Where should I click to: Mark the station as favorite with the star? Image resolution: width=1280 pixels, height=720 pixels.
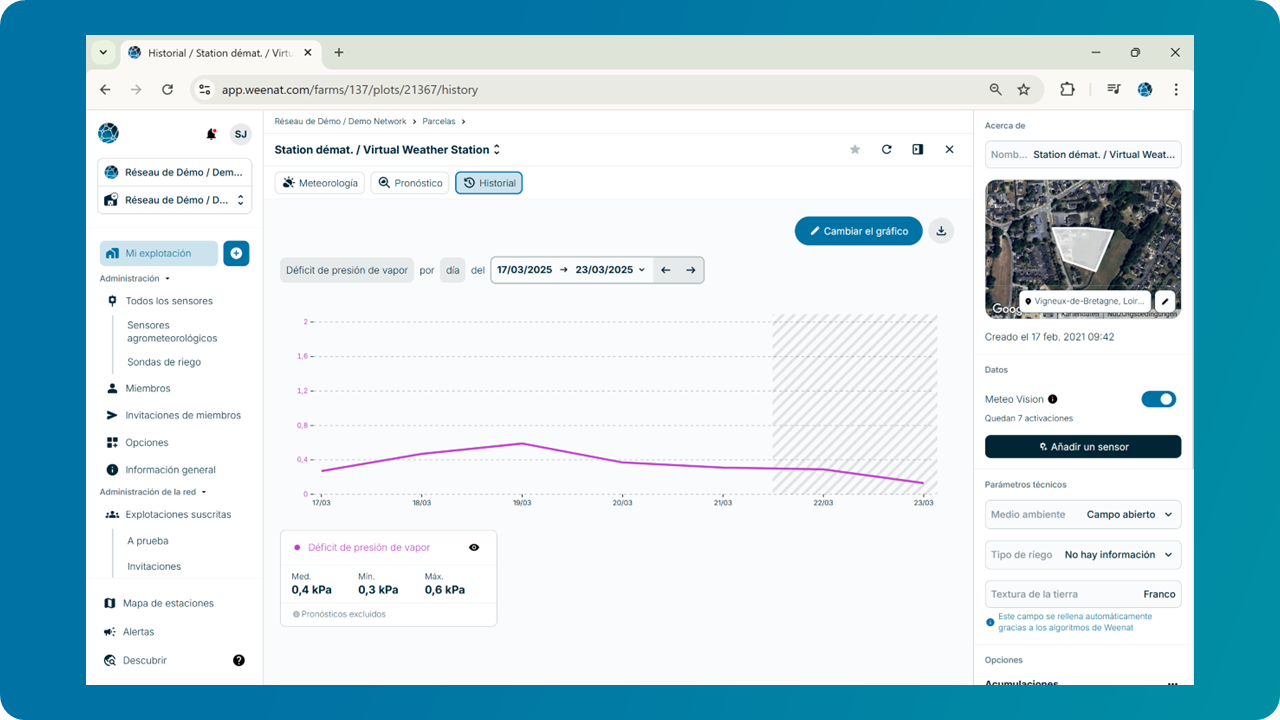[855, 149]
